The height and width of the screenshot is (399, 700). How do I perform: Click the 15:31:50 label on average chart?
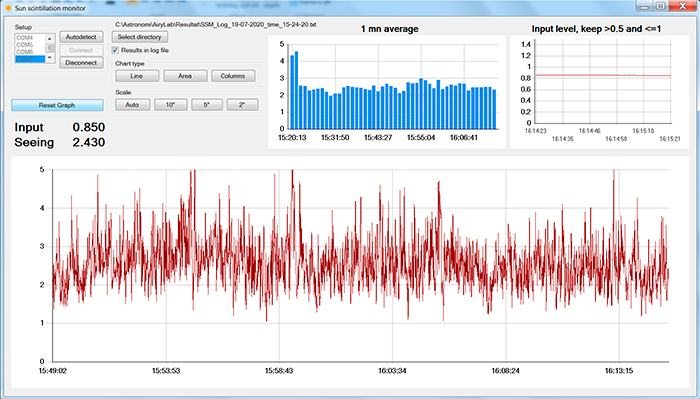[x=335, y=138]
